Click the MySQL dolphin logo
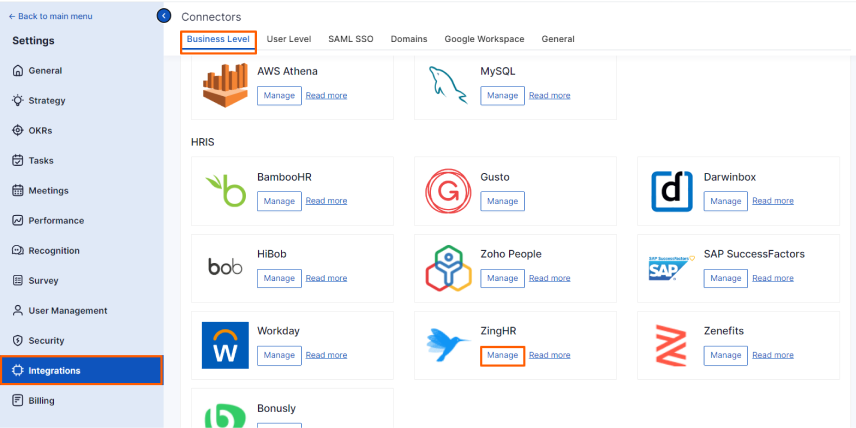The height and width of the screenshot is (428, 856). [x=448, y=85]
